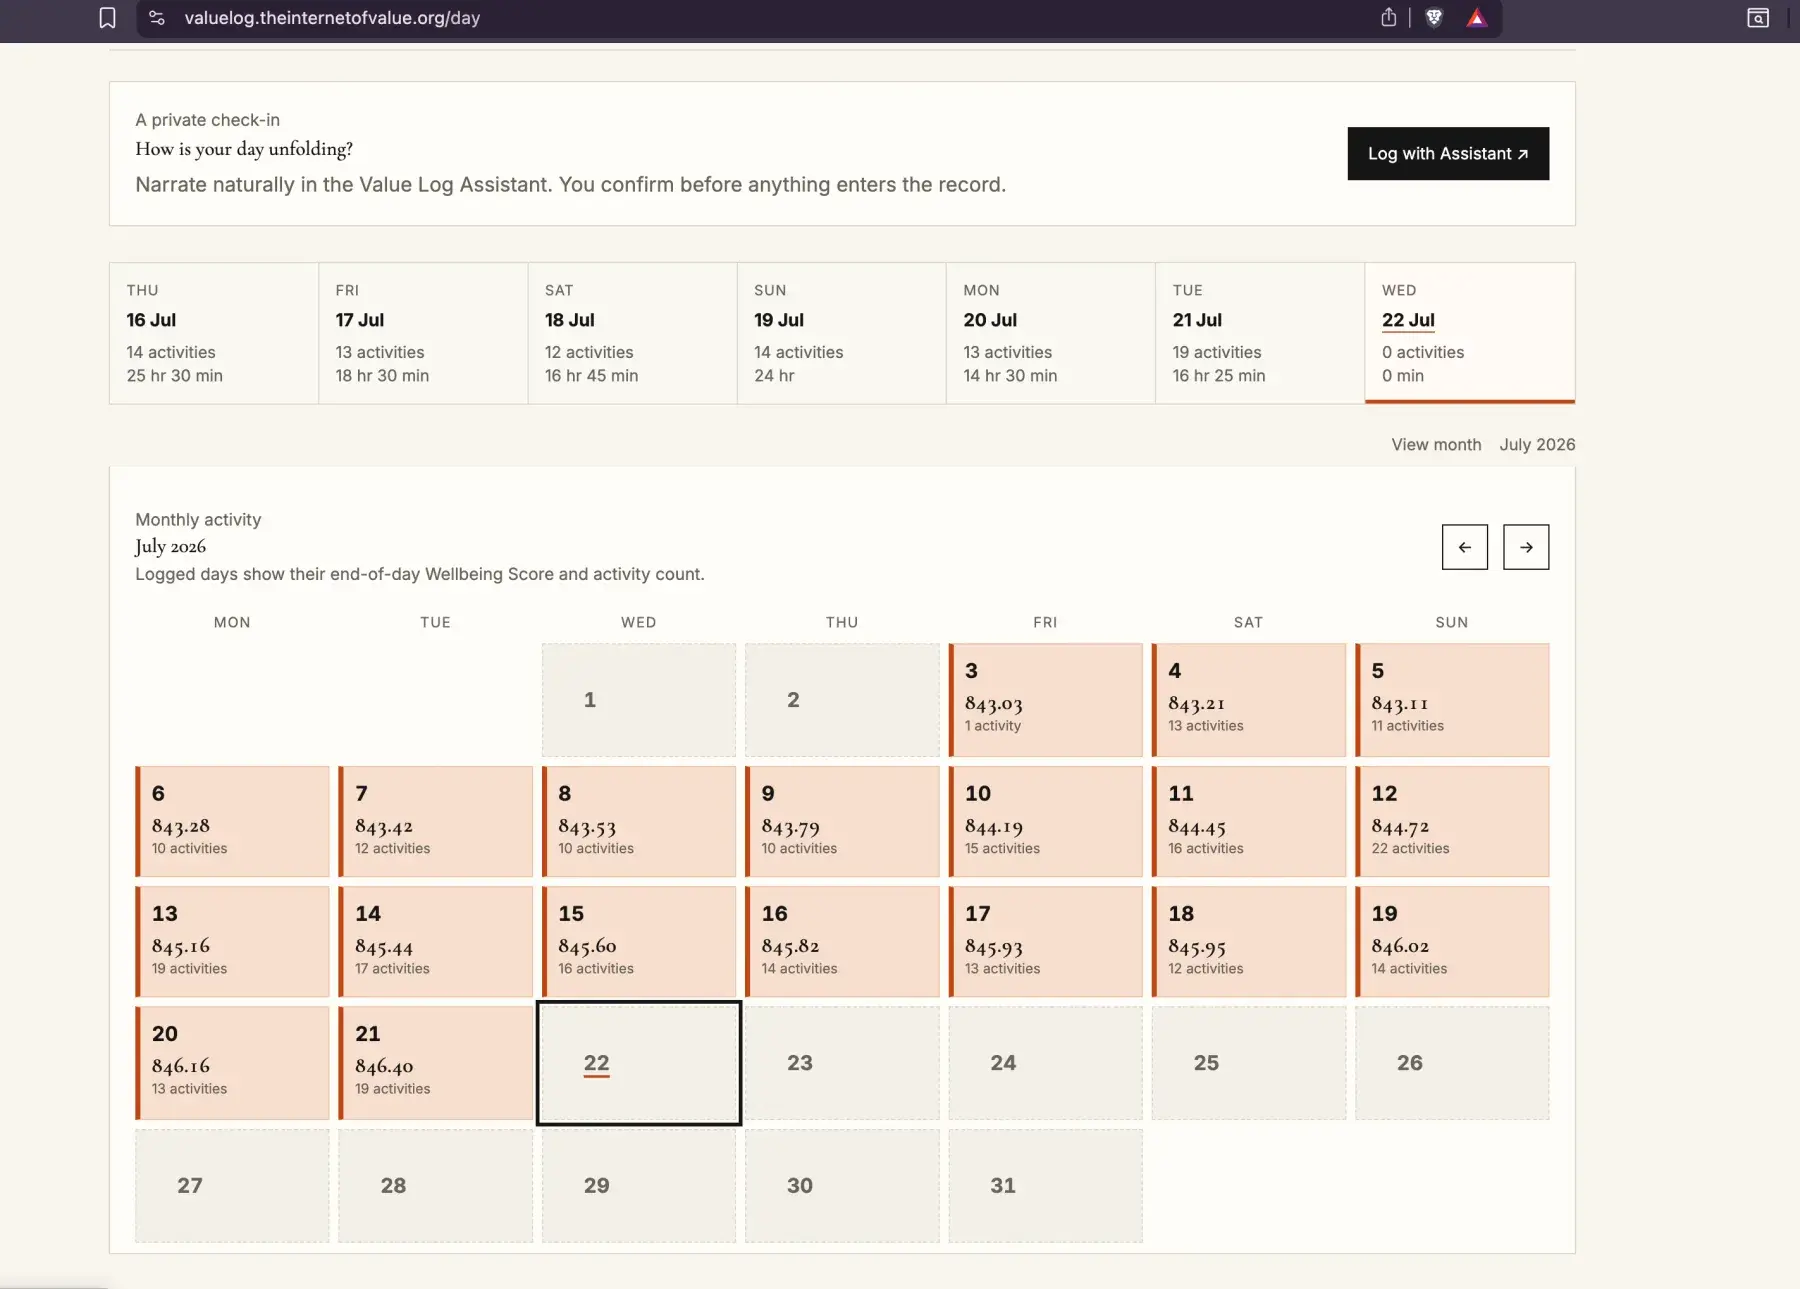1800x1289 pixels.
Task: Select the Thu 16 Jul day tab
Action: (214, 333)
